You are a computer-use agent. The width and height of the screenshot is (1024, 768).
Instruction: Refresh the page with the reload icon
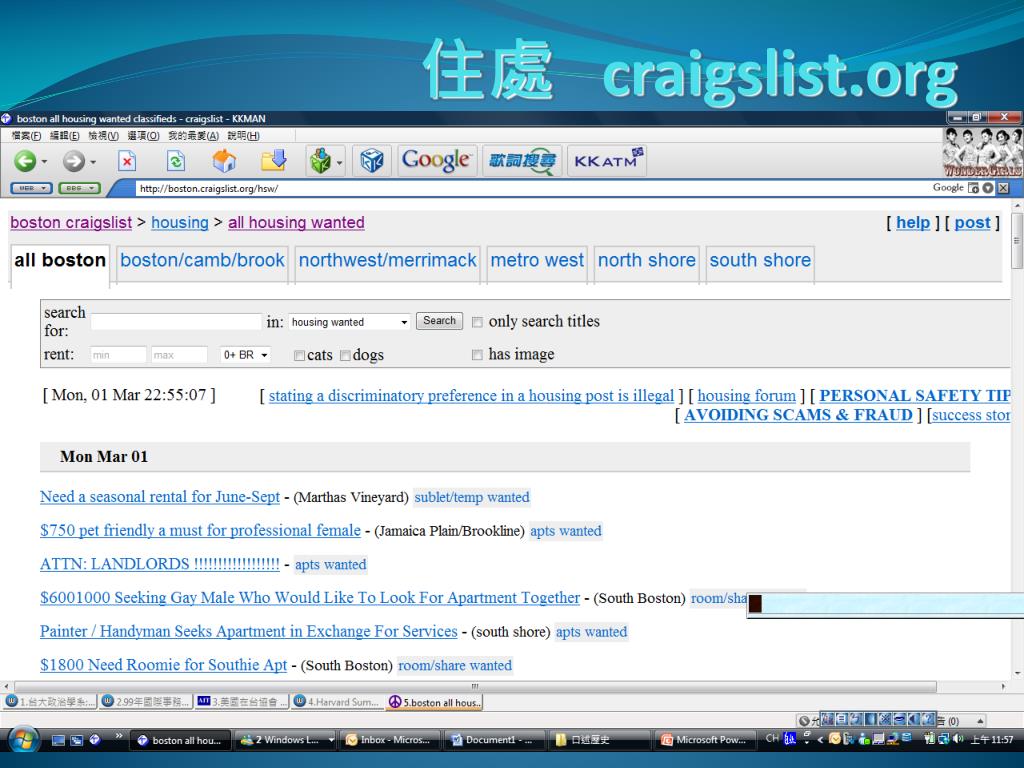[176, 161]
